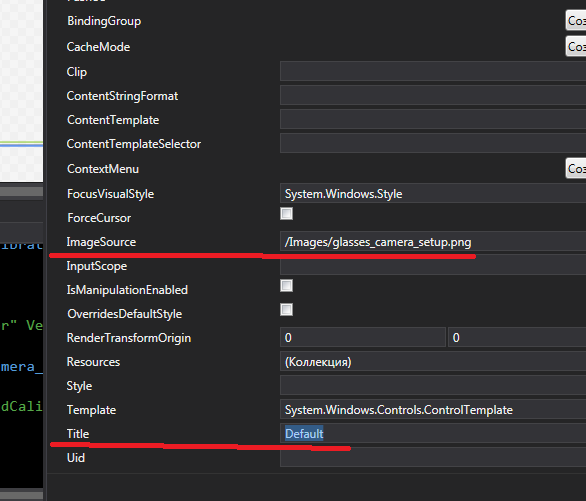The height and width of the screenshot is (501, 586).
Task: Select the CacheMode property label
Action: tap(98, 47)
